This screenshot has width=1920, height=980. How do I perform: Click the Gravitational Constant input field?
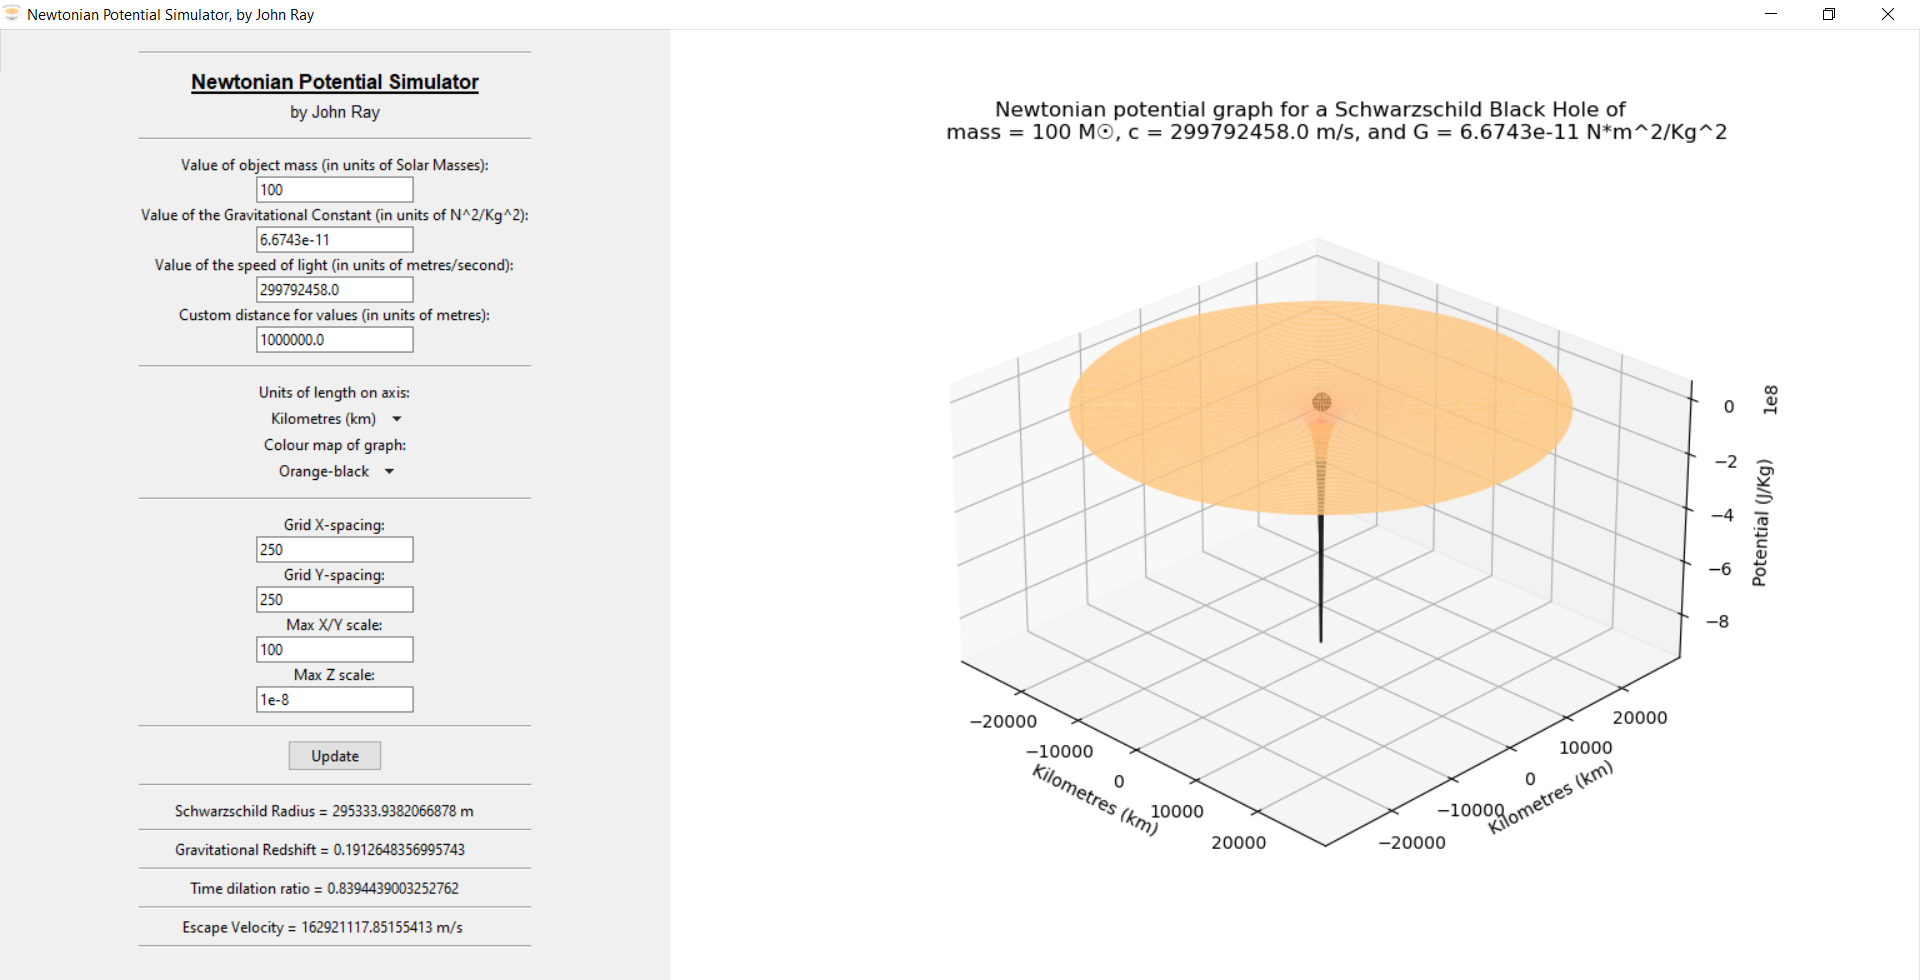(334, 240)
